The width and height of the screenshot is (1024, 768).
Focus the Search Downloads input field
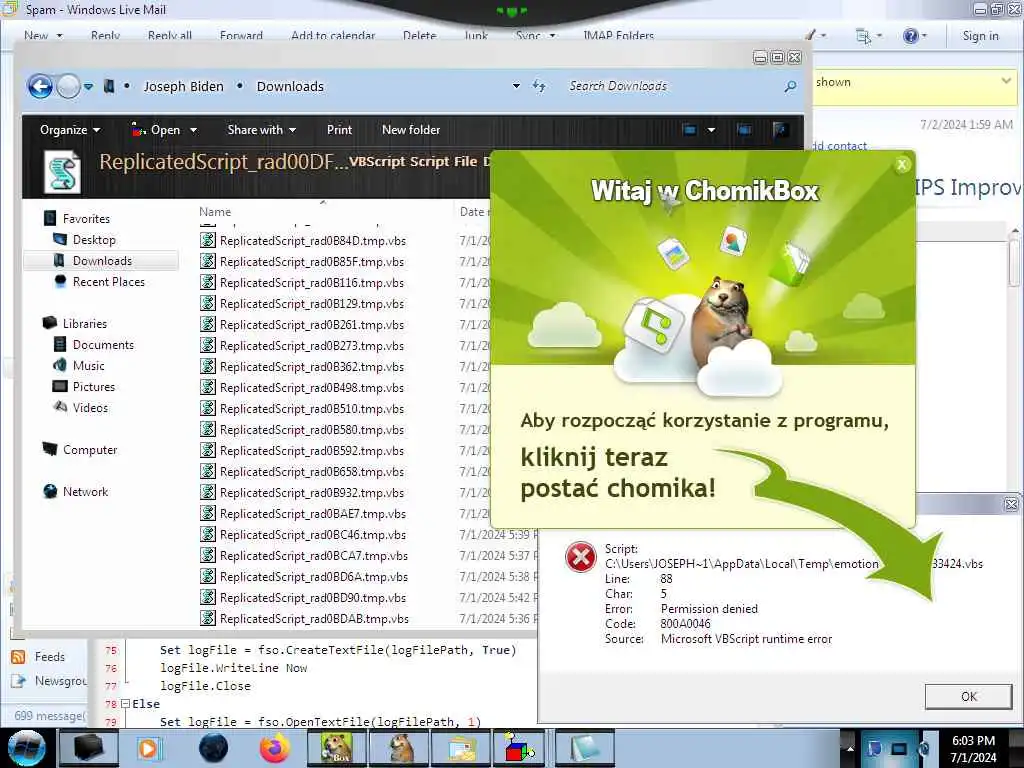pos(673,86)
